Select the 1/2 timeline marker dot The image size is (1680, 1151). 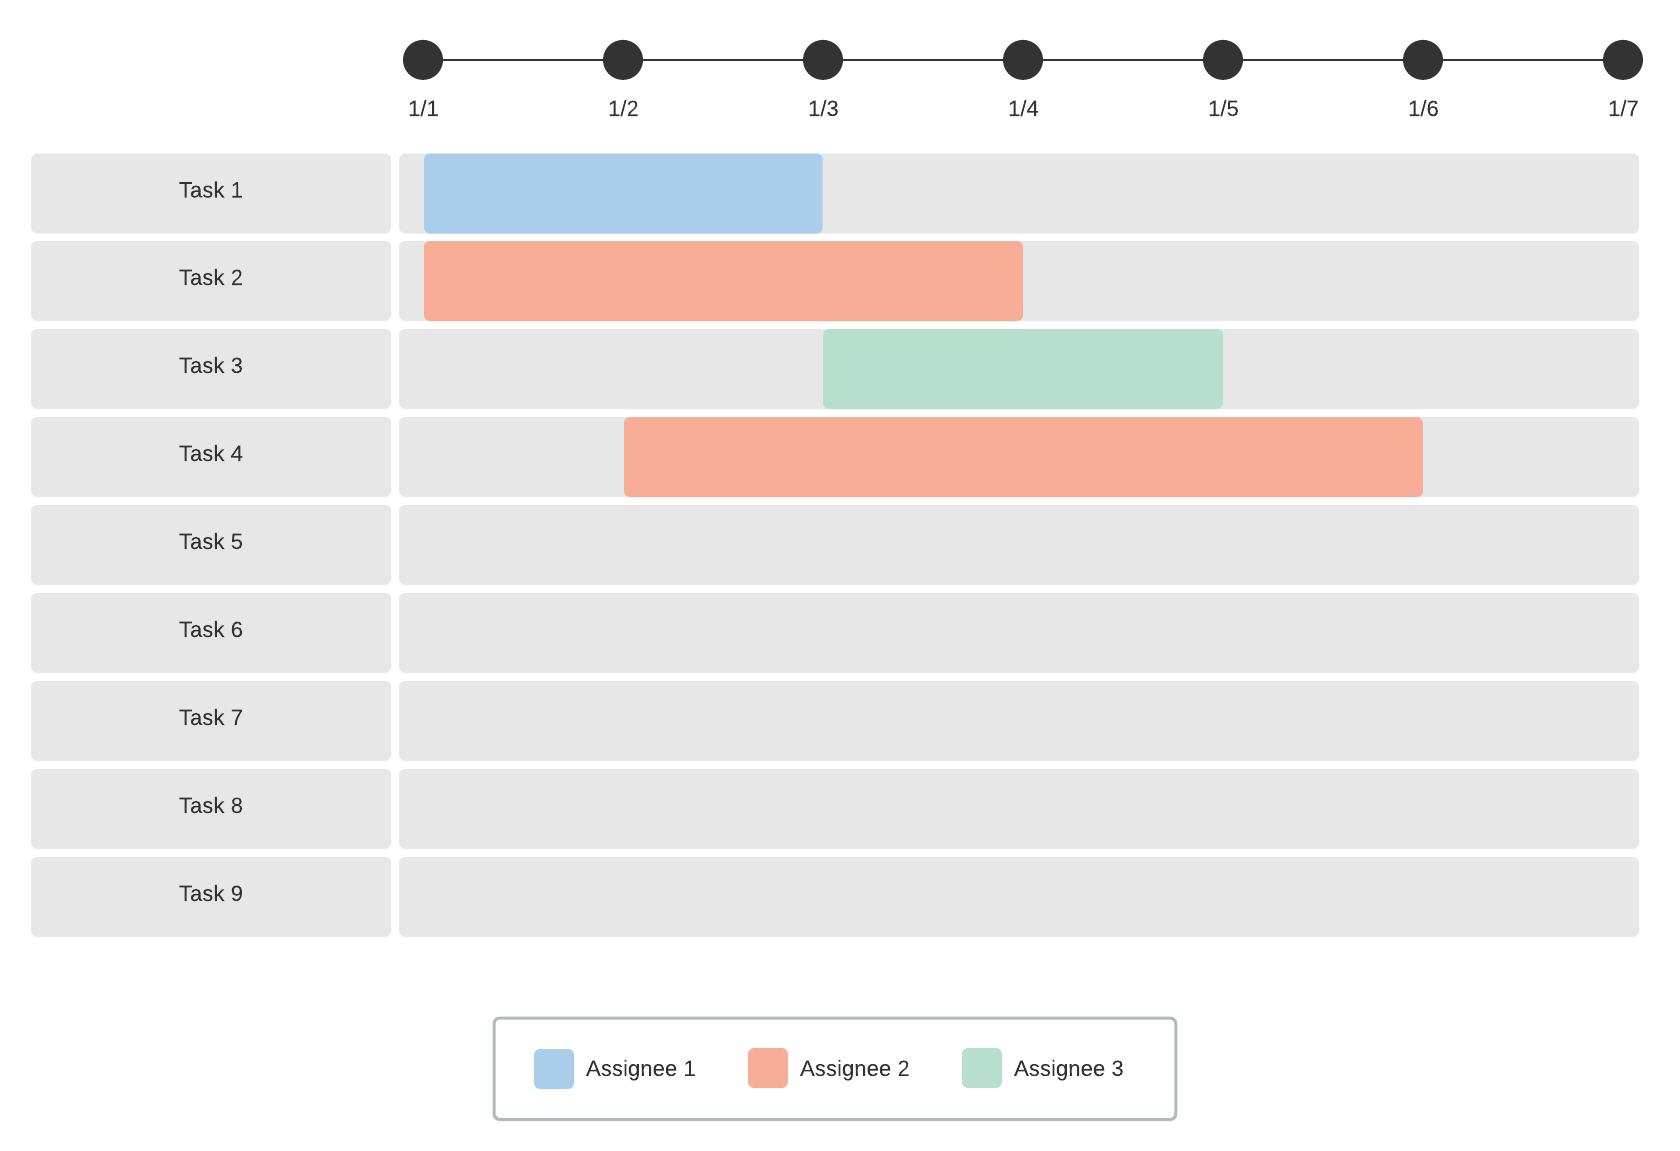pyautogui.click(x=623, y=60)
